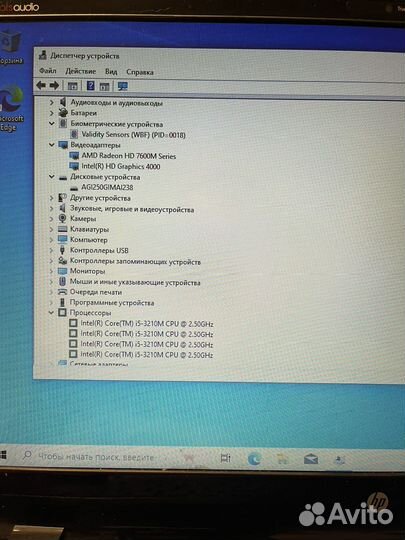Open Task View on the taskbar
This screenshot has width=405, height=540.
tap(226, 458)
